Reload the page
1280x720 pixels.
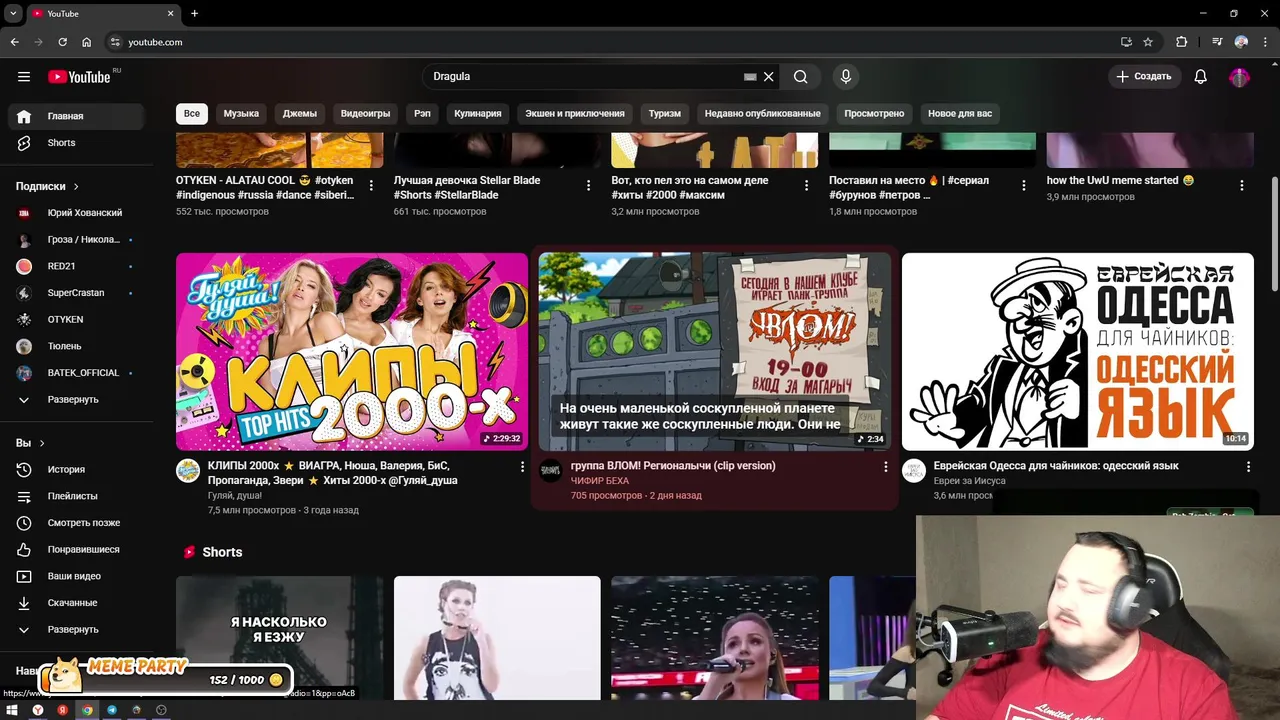tap(62, 42)
